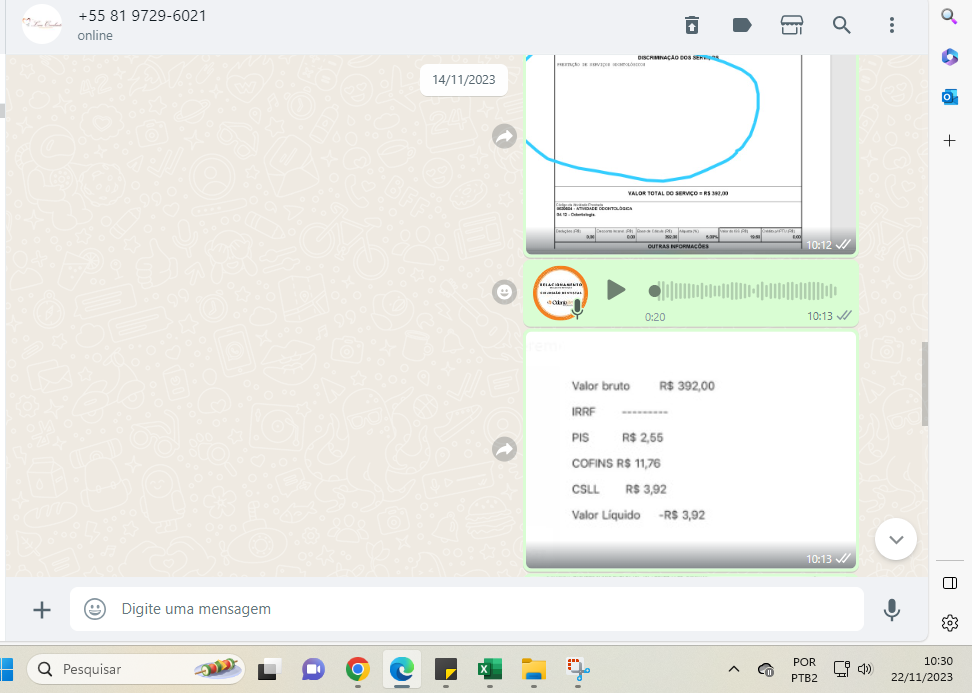
Task: Search within the chat using magnifier icon
Action: coord(842,25)
